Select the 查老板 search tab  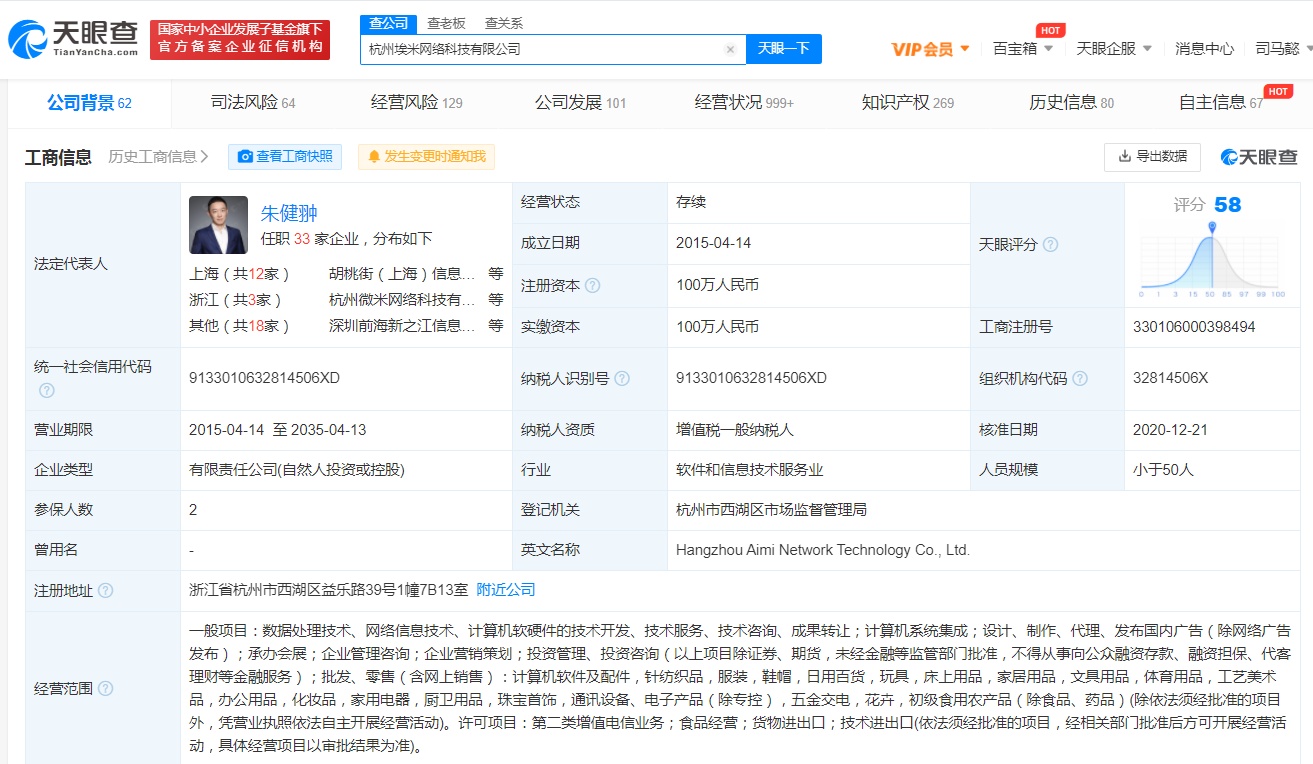click(446, 23)
